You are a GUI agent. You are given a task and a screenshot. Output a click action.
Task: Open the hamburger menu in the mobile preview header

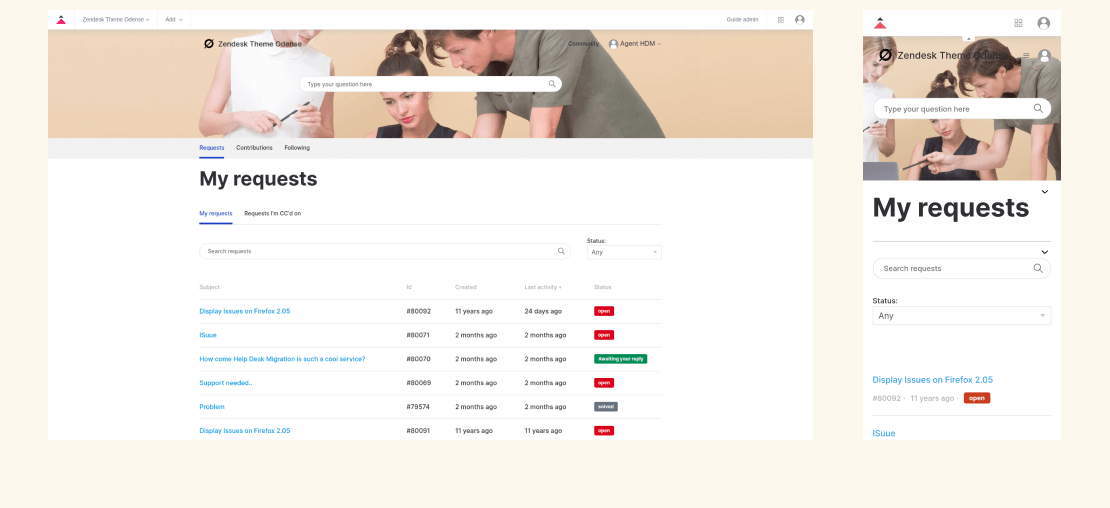pos(1026,56)
